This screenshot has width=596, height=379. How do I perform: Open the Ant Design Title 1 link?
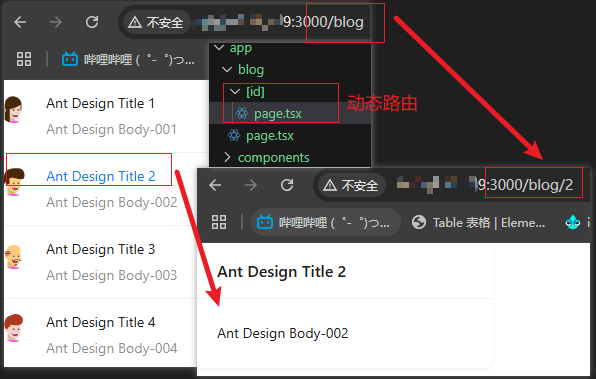[x=100, y=103]
